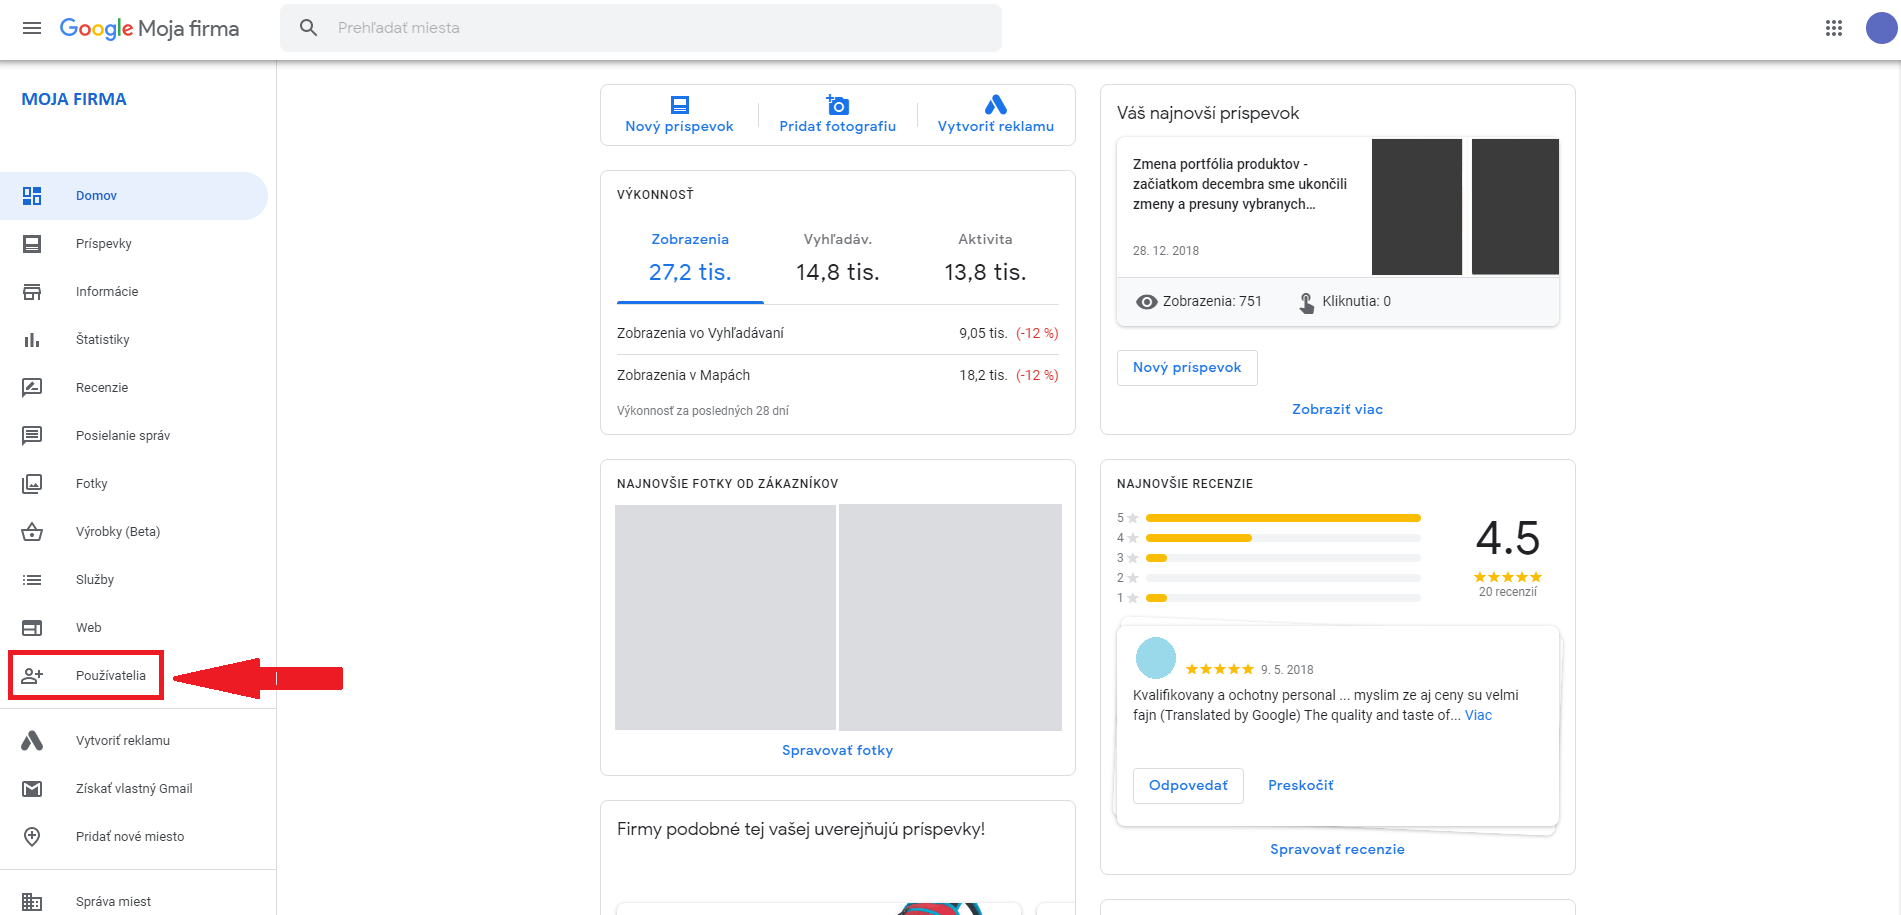Viewport: 1901px width, 915px height.
Task: Click the Odpovedať review button
Action: coord(1188,786)
